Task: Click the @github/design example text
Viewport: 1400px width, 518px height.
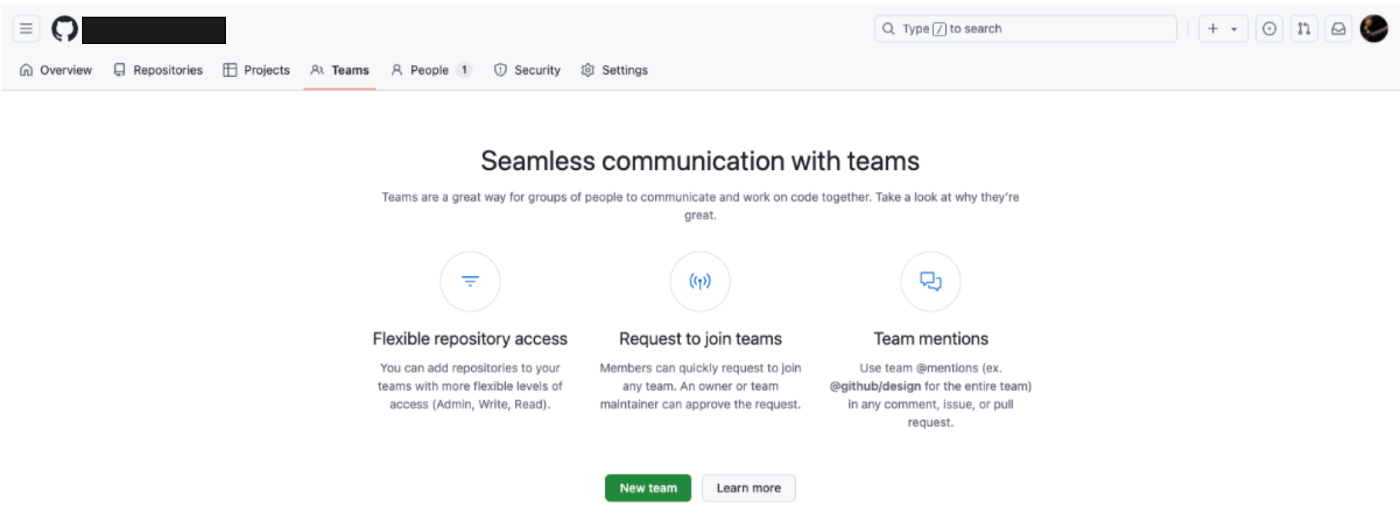Action: pyautogui.click(x=875, y=386)
